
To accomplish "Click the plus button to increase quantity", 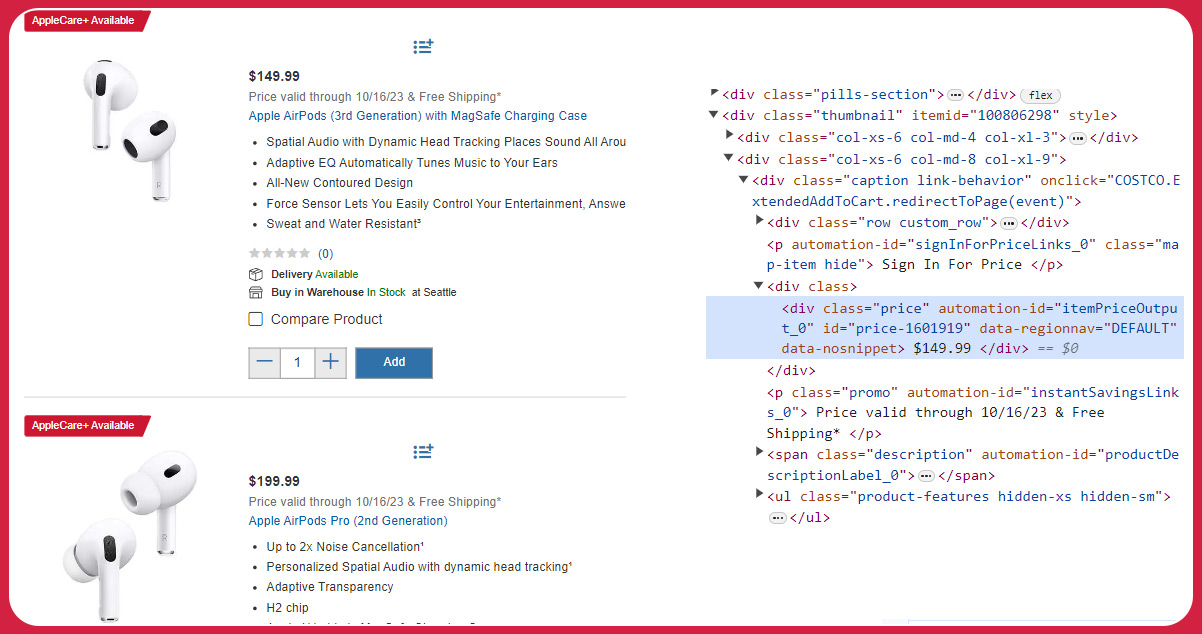I will click(330, 363).
